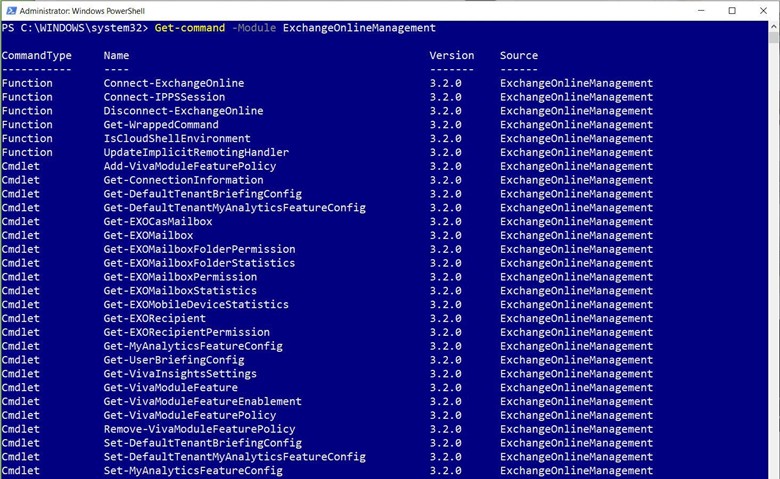Click the -Module parameter text
This screenshot has width=780, height=479.
254,28
